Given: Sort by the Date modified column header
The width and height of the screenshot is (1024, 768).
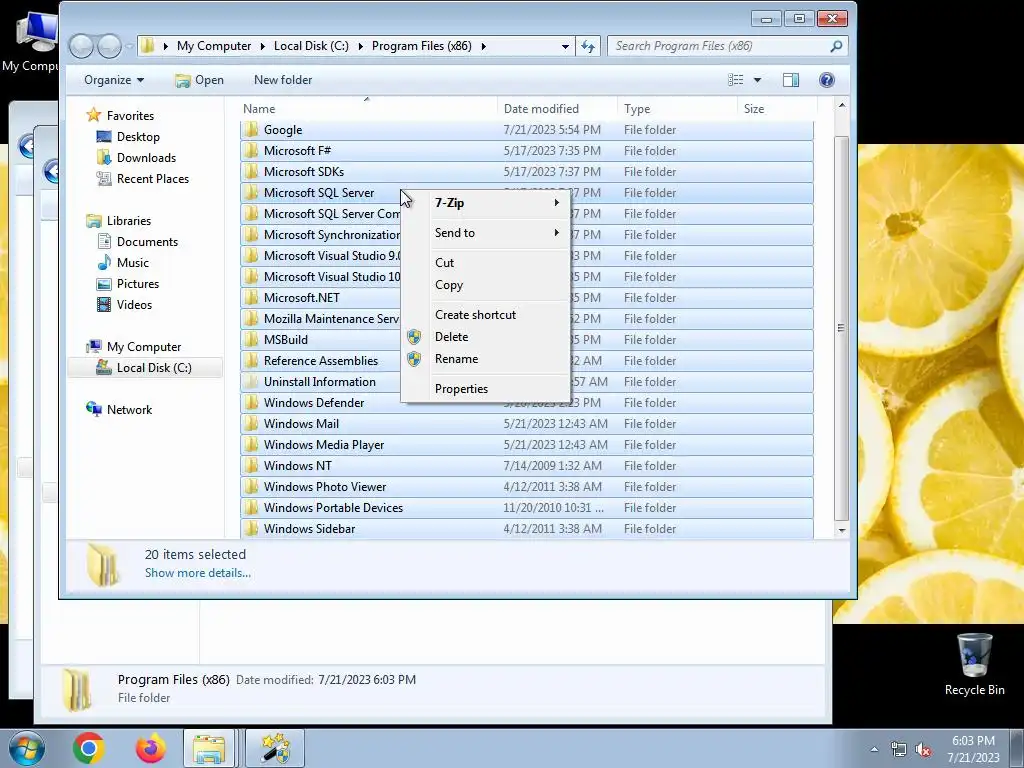Looking at the screenshot, I should [x=557, y=108].
